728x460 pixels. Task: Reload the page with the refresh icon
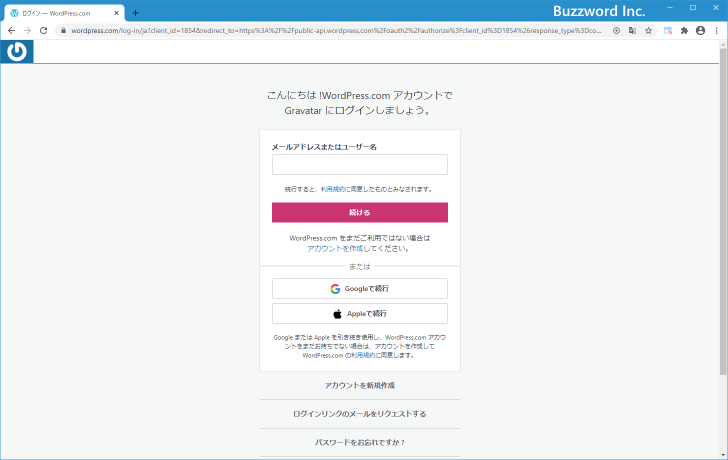[x=43, y=31]
